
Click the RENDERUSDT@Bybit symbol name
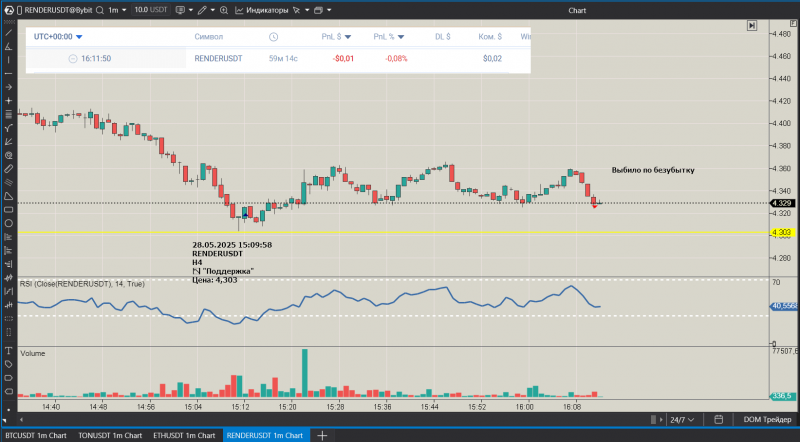tap(58, 10)
